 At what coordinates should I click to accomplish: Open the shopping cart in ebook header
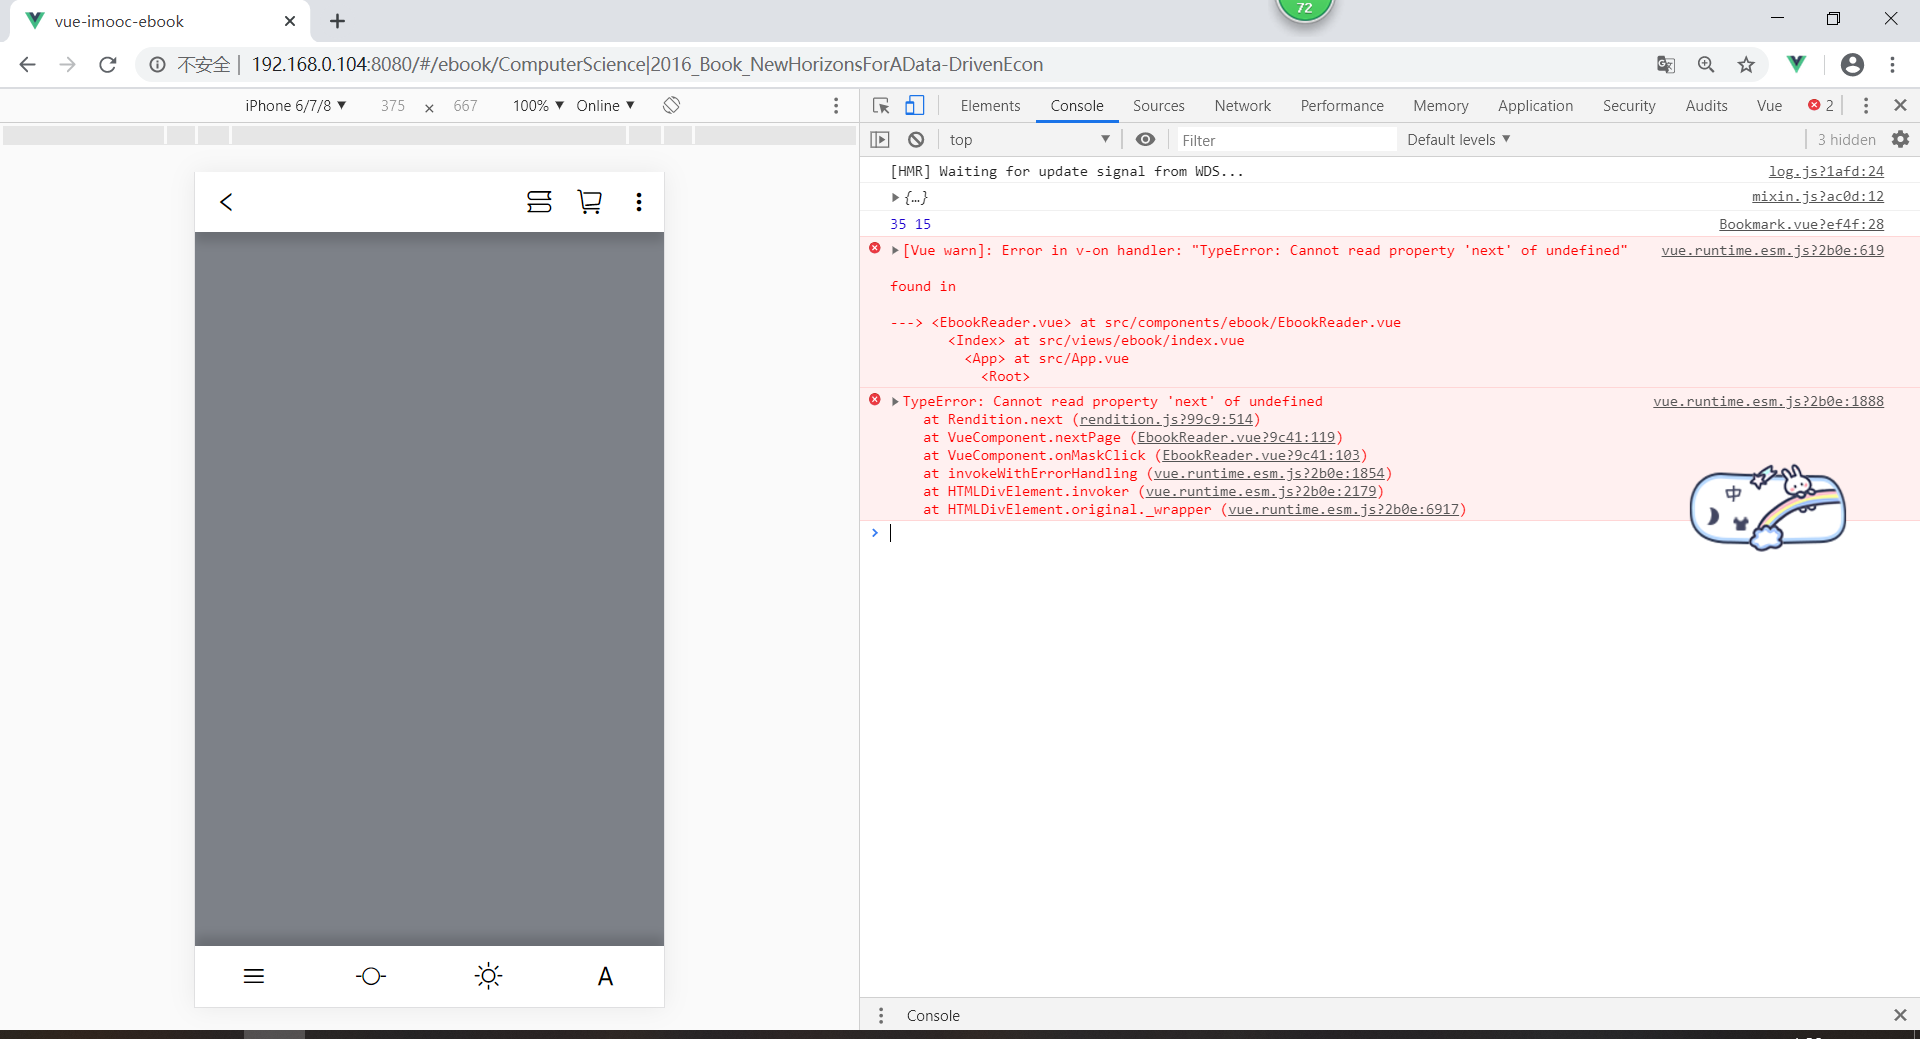590,202
